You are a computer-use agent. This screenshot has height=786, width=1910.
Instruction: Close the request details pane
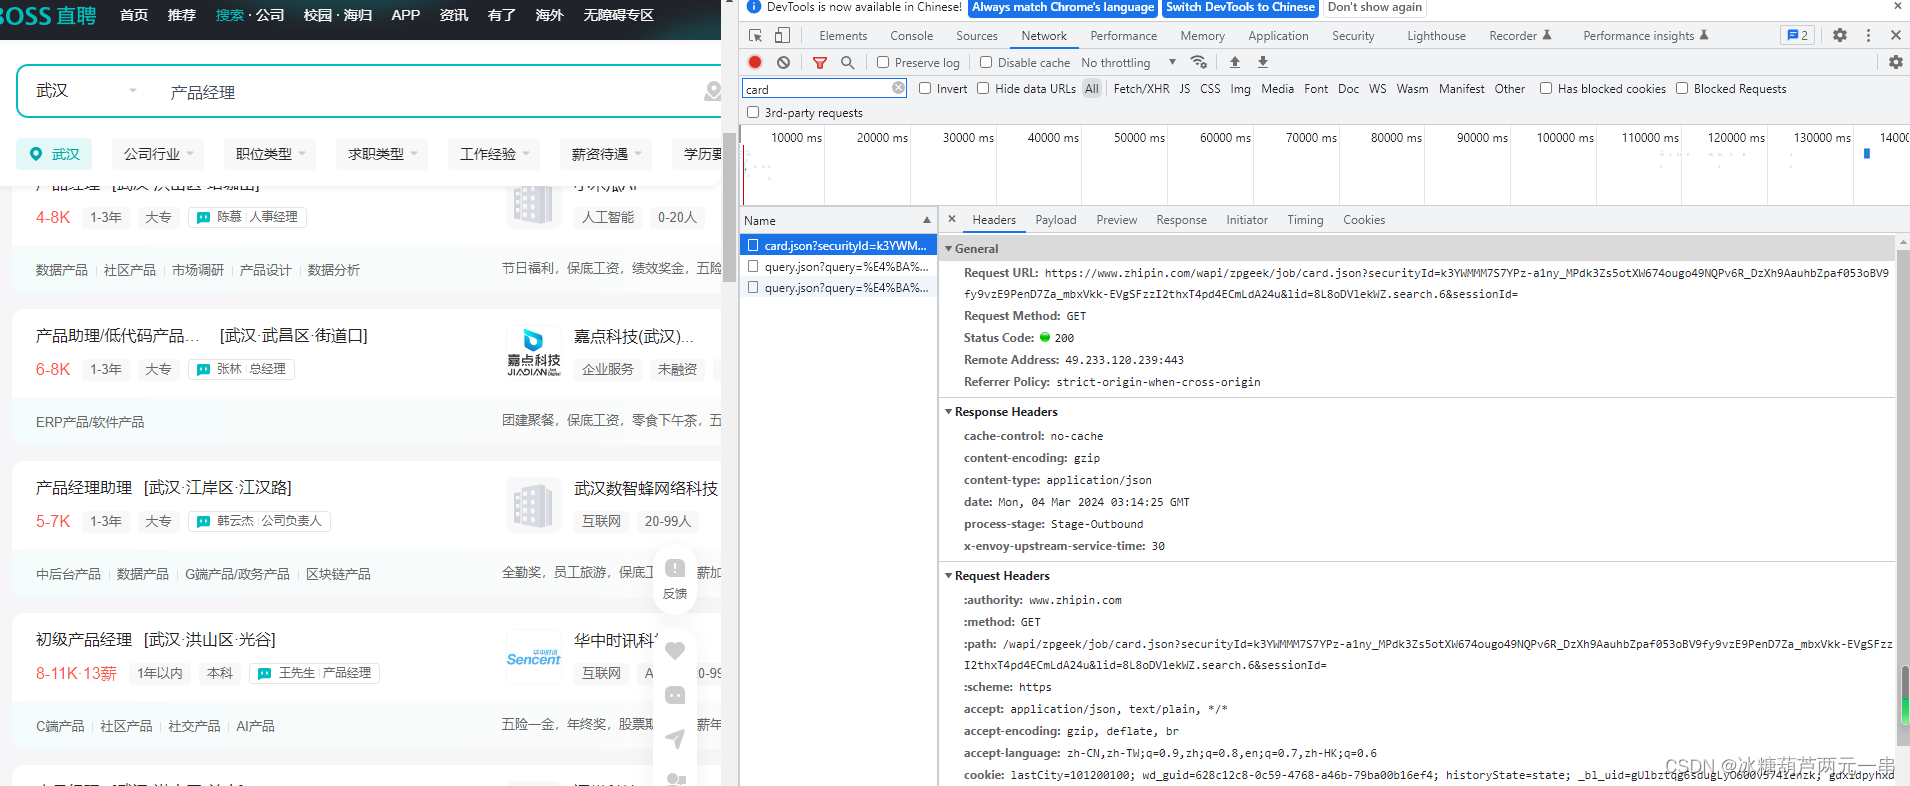click(952, 219)
